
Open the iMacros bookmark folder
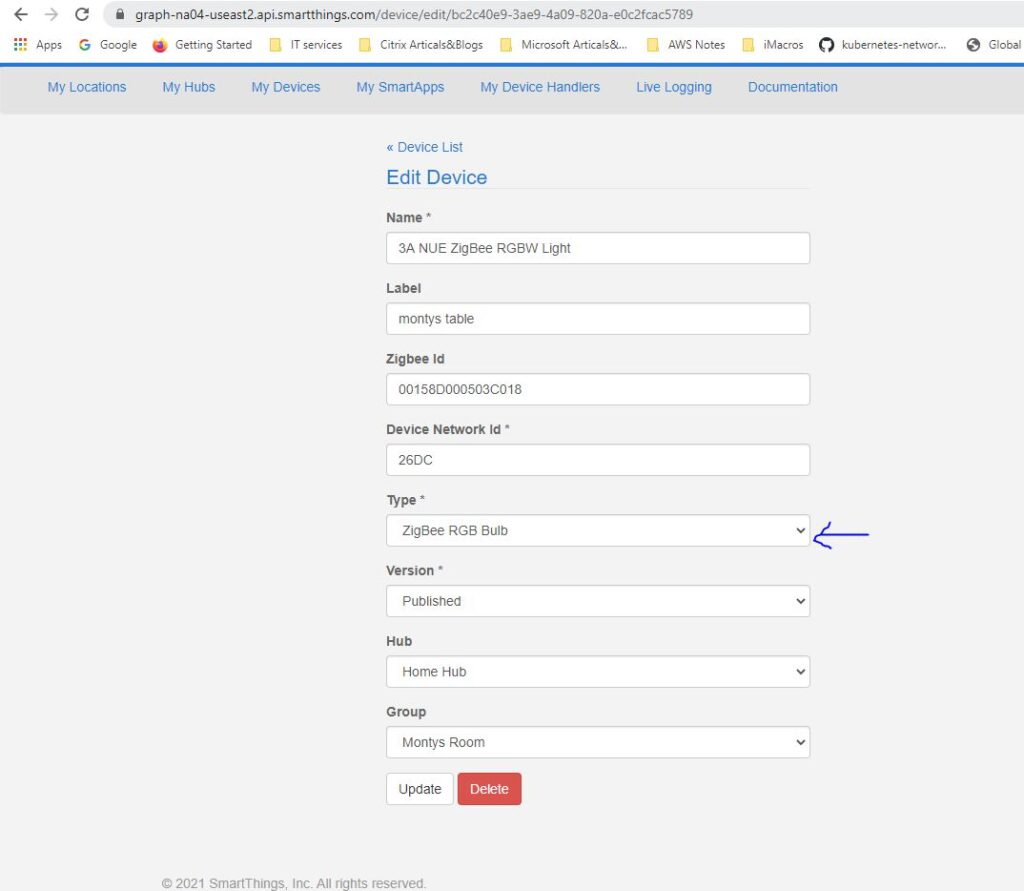(x=773, y=44)
